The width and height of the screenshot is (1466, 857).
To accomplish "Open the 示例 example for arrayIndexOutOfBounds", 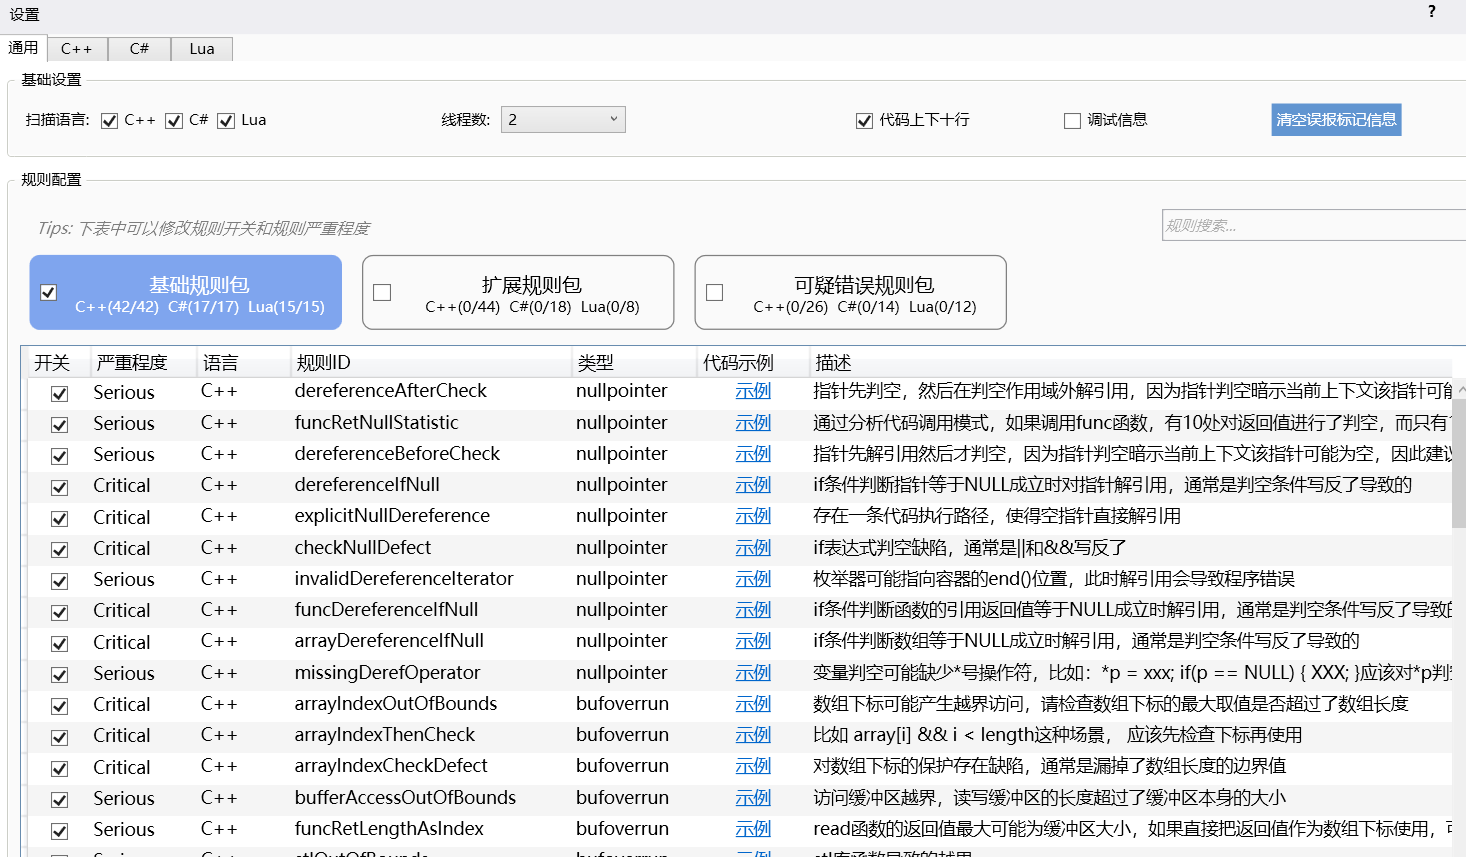I will click(x=753, y=704).
